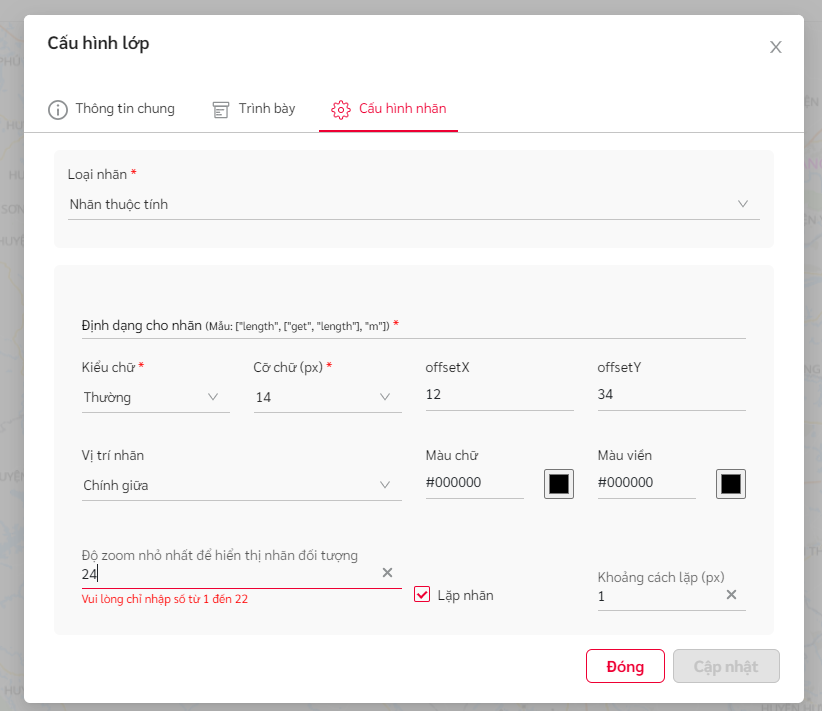Clear the Khoảng cách lặp value
The image size is (822, 711).
pos(731,595)
